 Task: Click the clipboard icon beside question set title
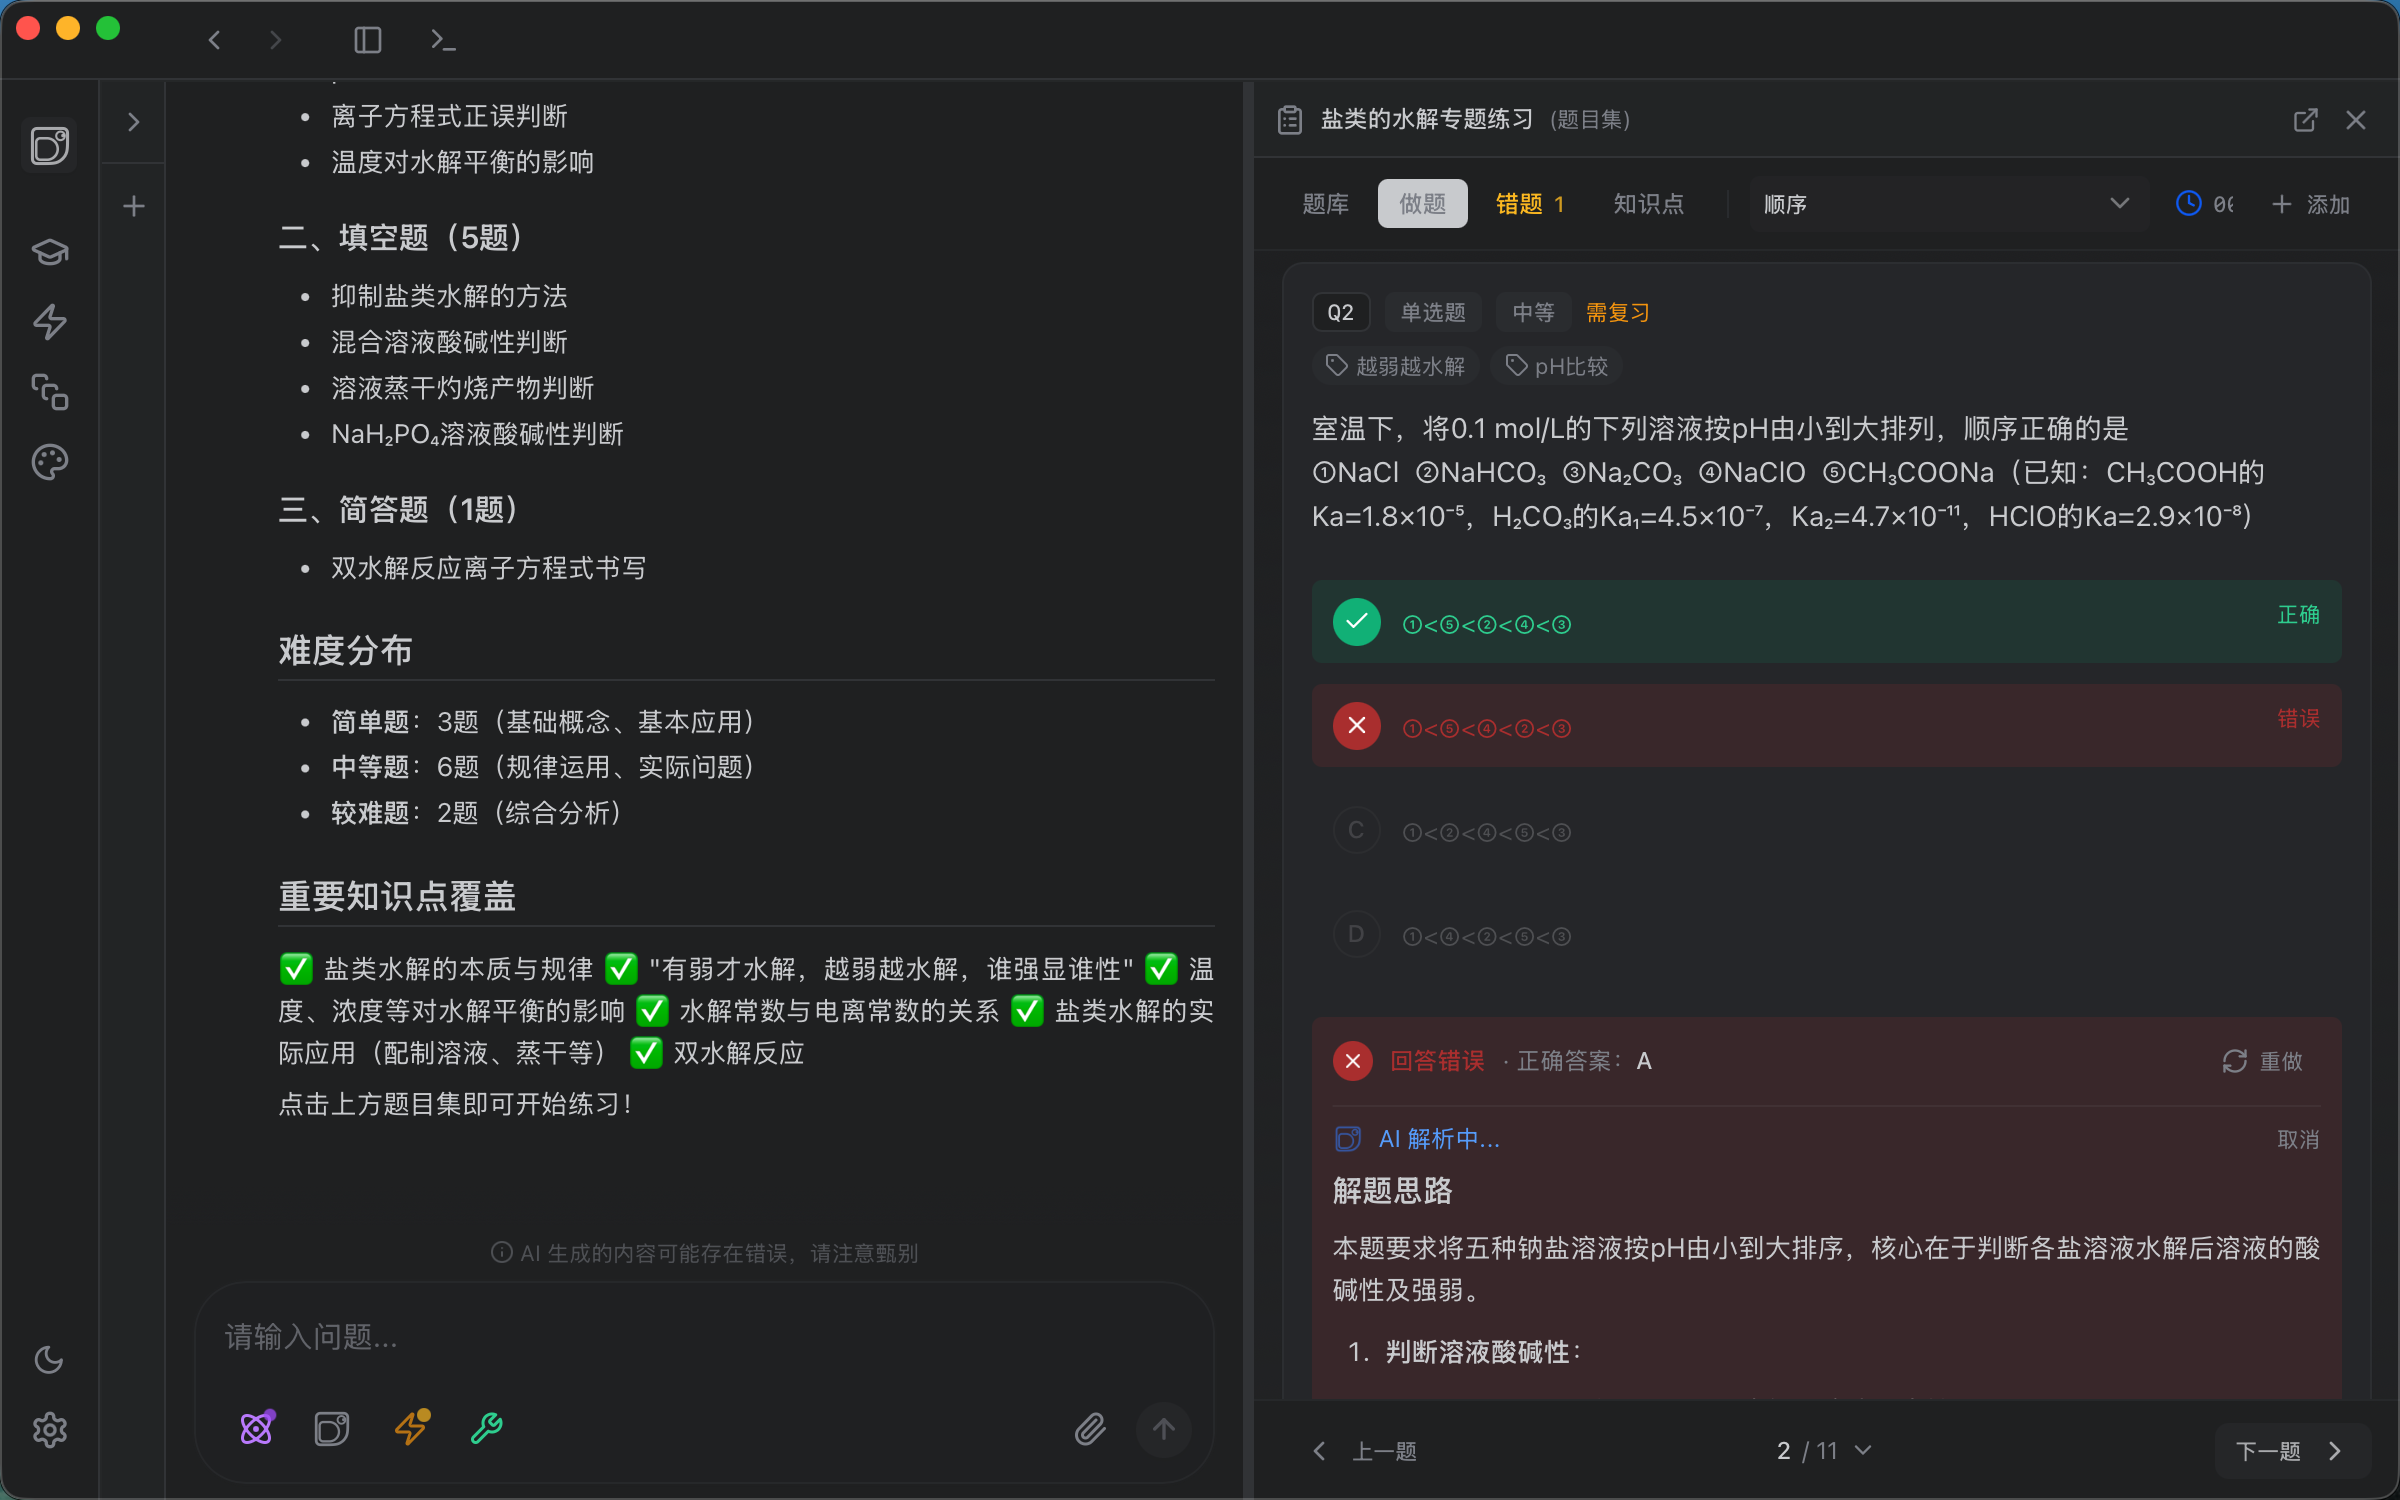[1290, 120]
